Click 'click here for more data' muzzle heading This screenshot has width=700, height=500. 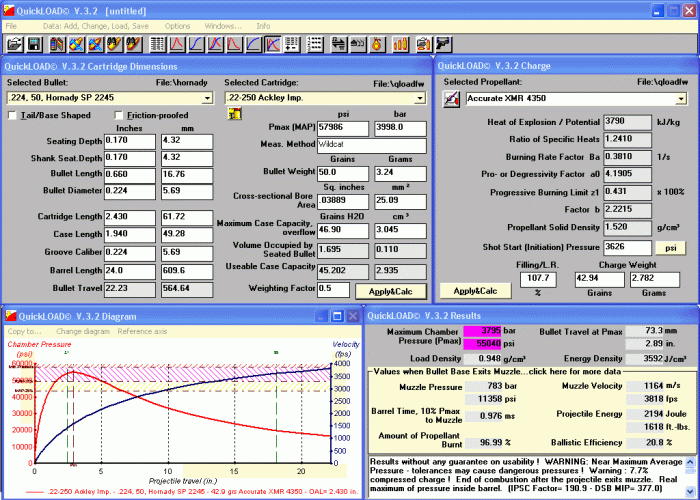(x=497, y=371)
